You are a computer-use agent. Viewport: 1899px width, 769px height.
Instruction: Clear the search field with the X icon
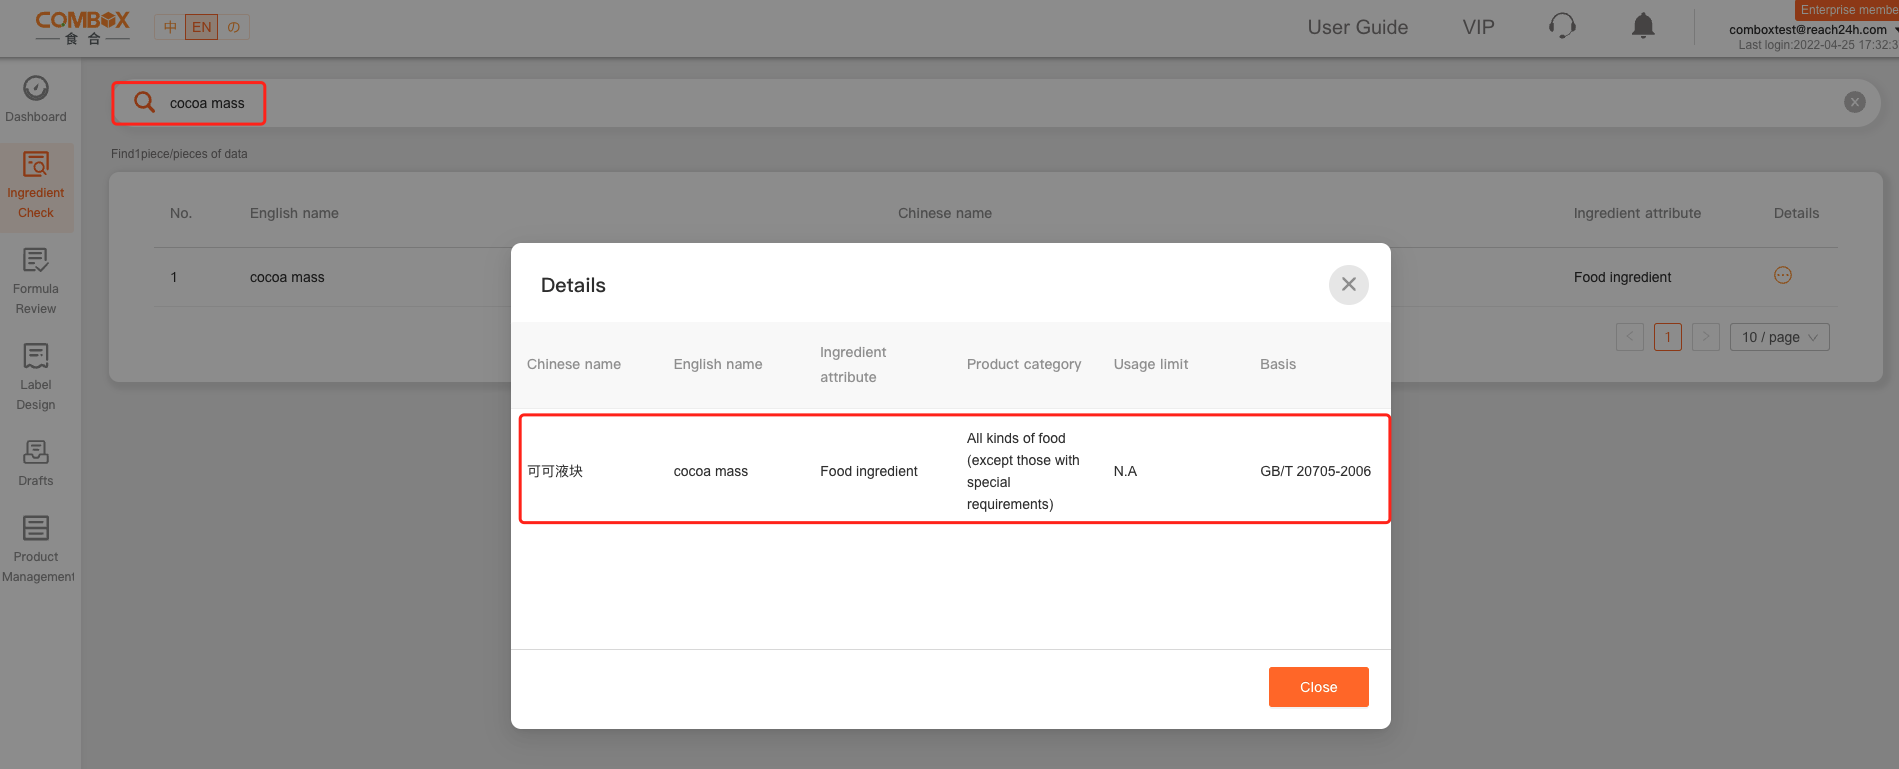(x=1855, y=102)
